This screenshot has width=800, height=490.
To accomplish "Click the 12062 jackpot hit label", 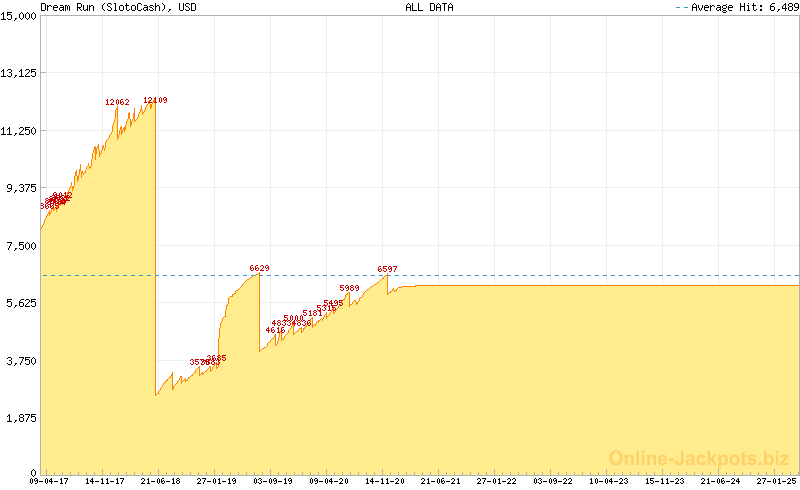I will pos(117,102).
